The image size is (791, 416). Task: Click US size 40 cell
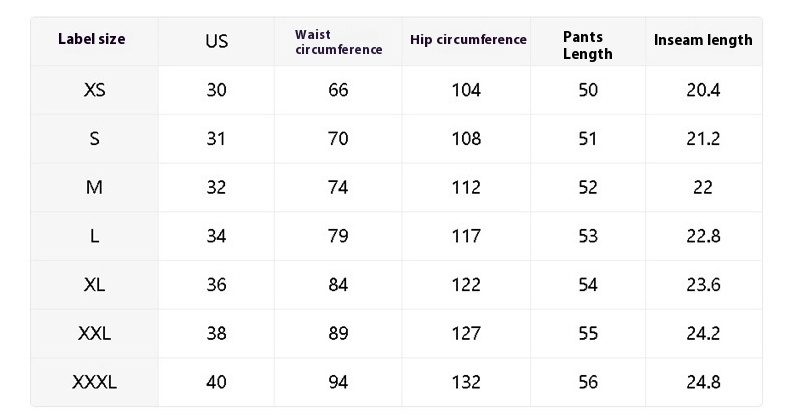tap(216, 382)
